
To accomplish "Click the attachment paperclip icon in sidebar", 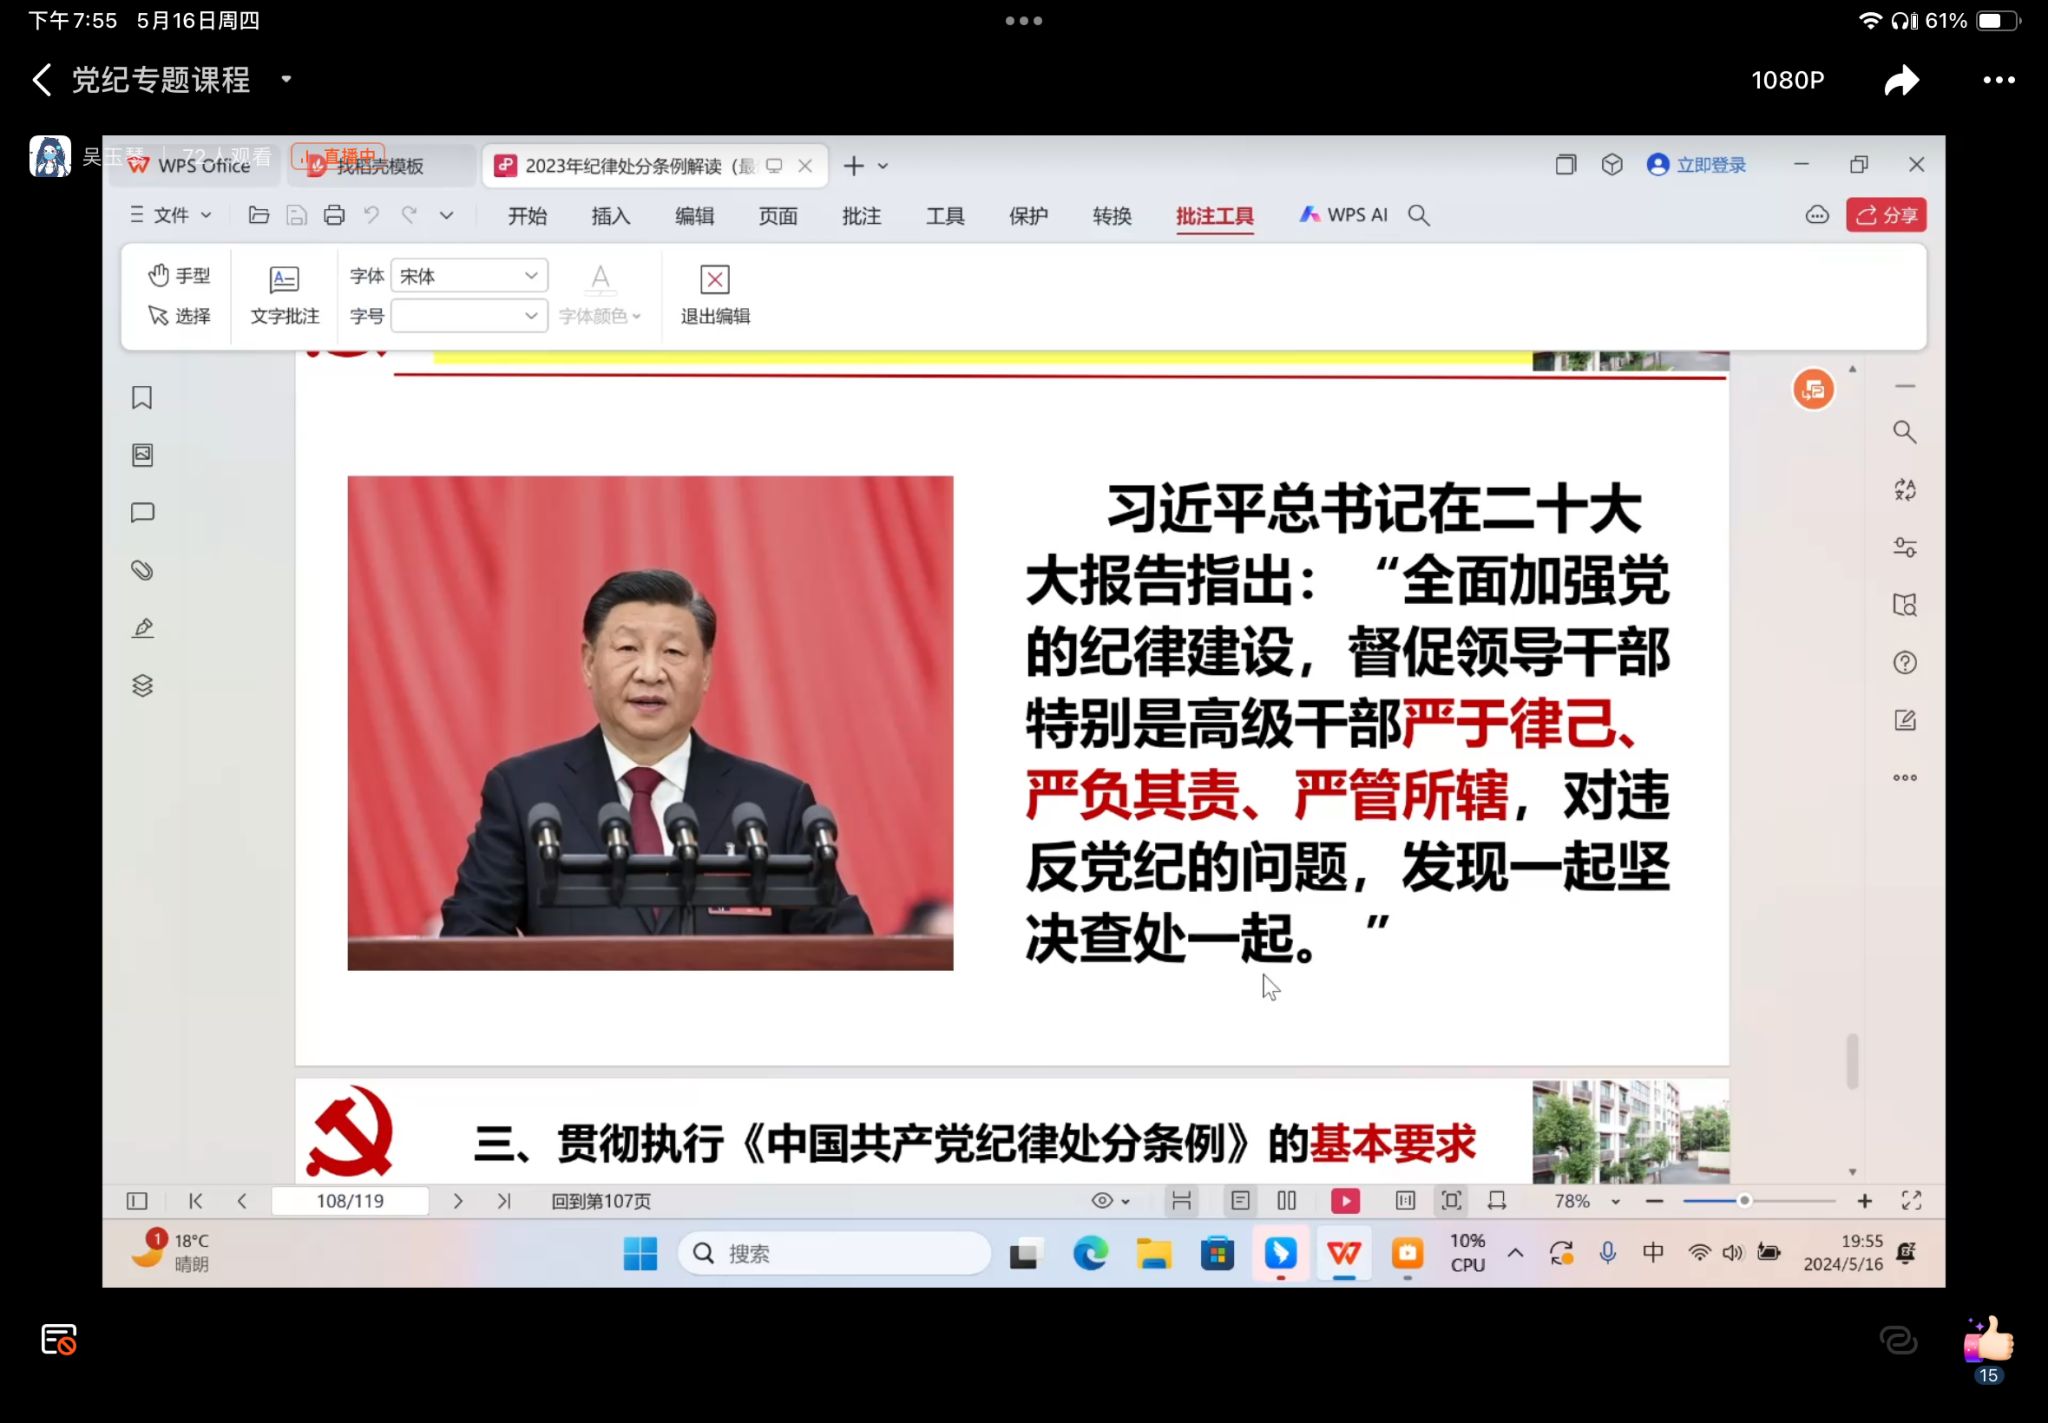I will [x=142, y=570].
